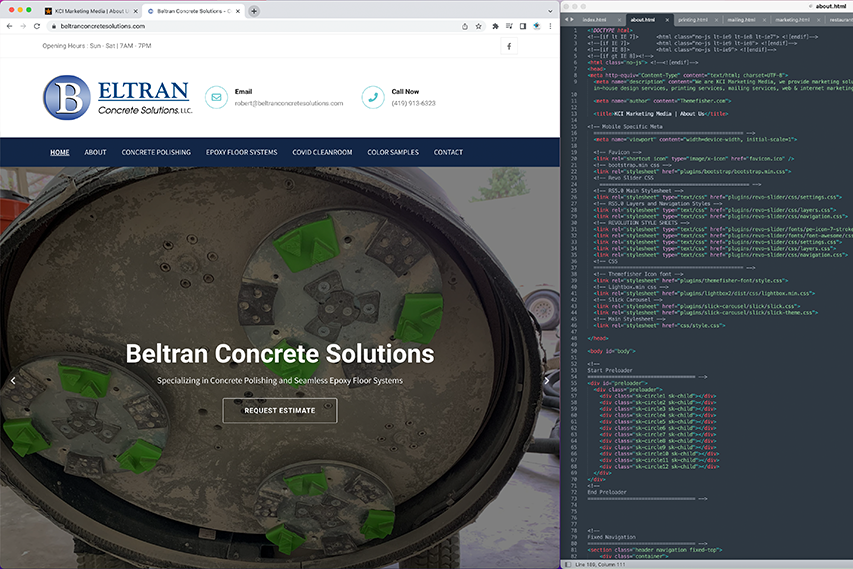Click the phone Call Now icon
This screenshot has width=853, height=569.
pyautogui.click(x=373, y=97)
